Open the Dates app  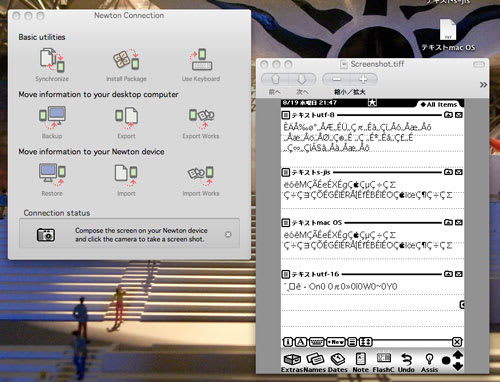tap(338, 362)
